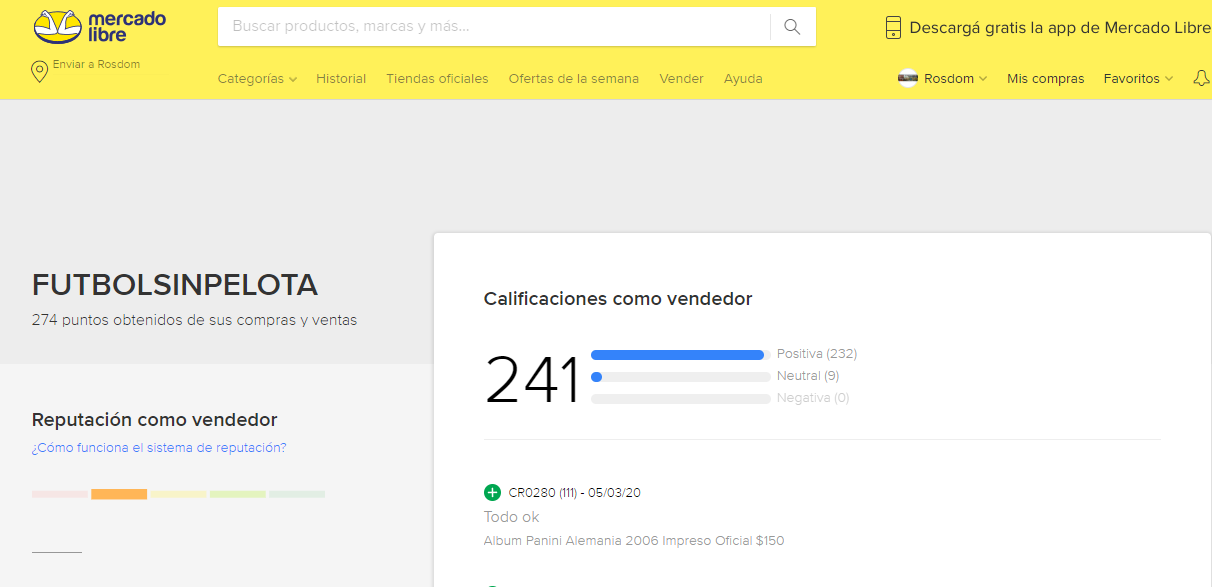Open the Rosdom account dropdown

point(955,78)
